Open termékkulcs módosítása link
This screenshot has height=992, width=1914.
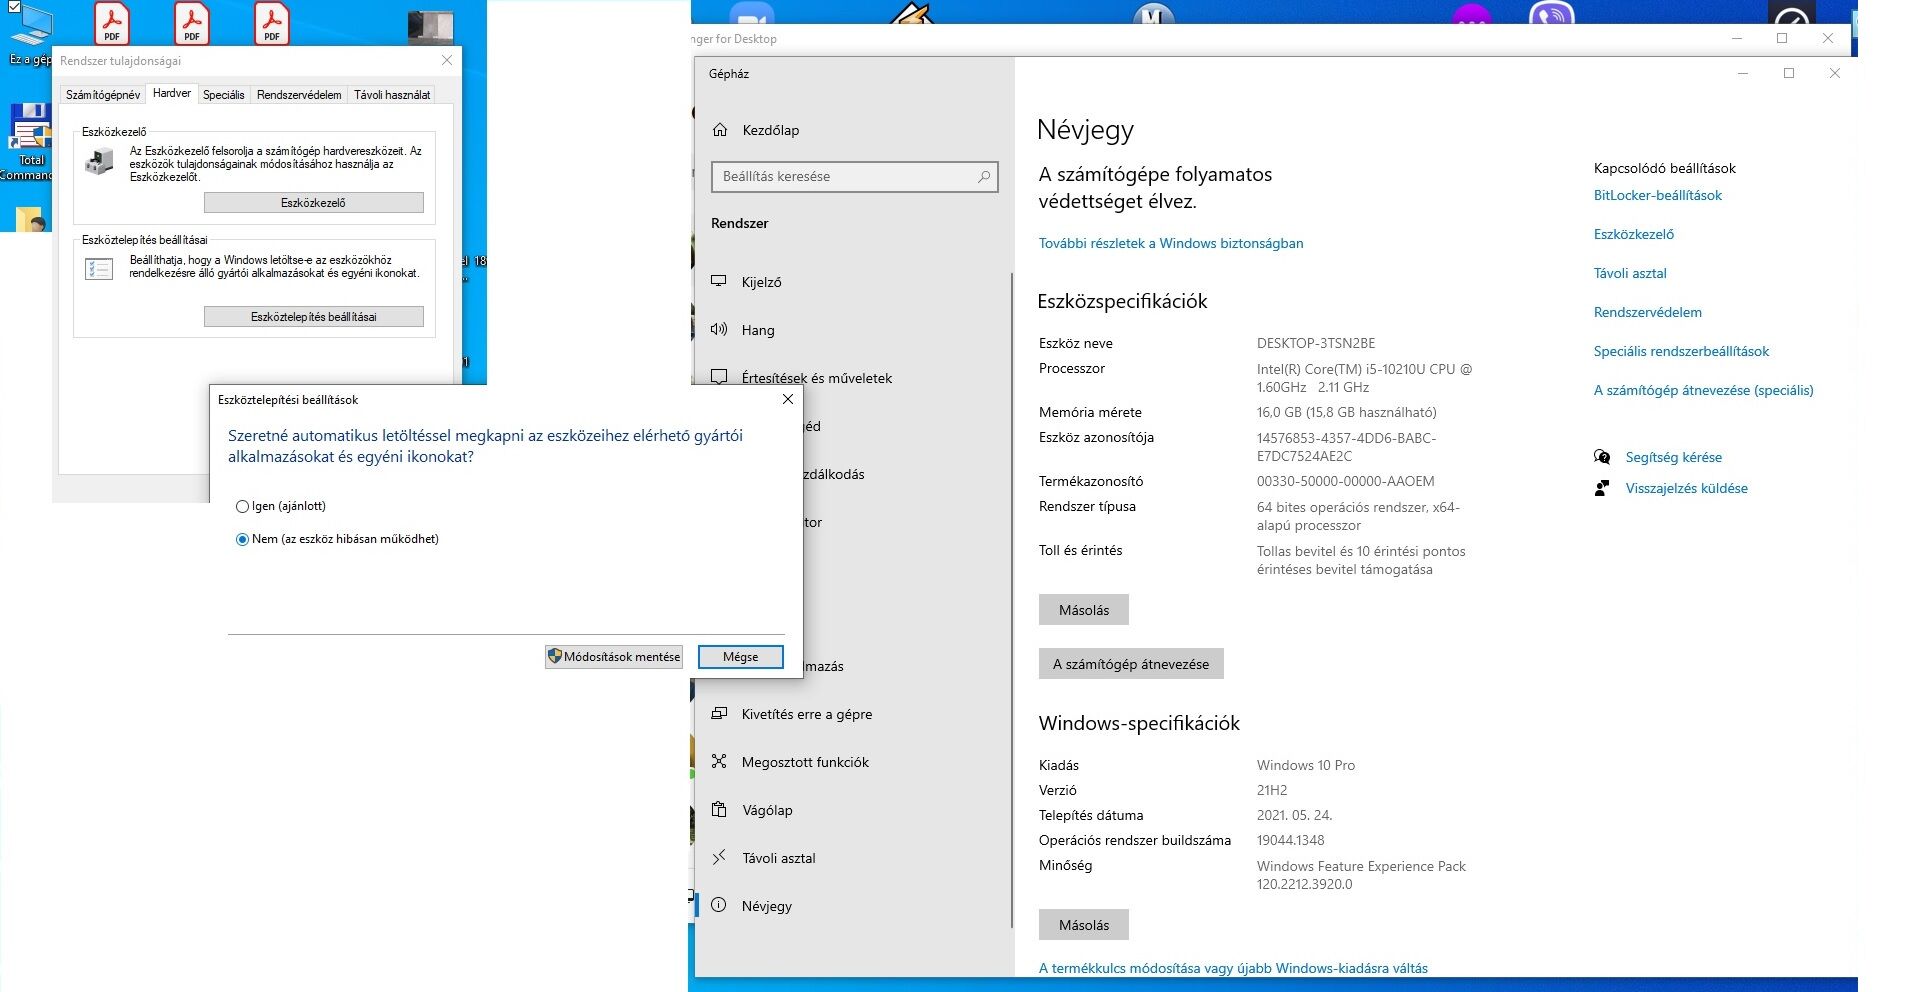tap(1233, 968)
